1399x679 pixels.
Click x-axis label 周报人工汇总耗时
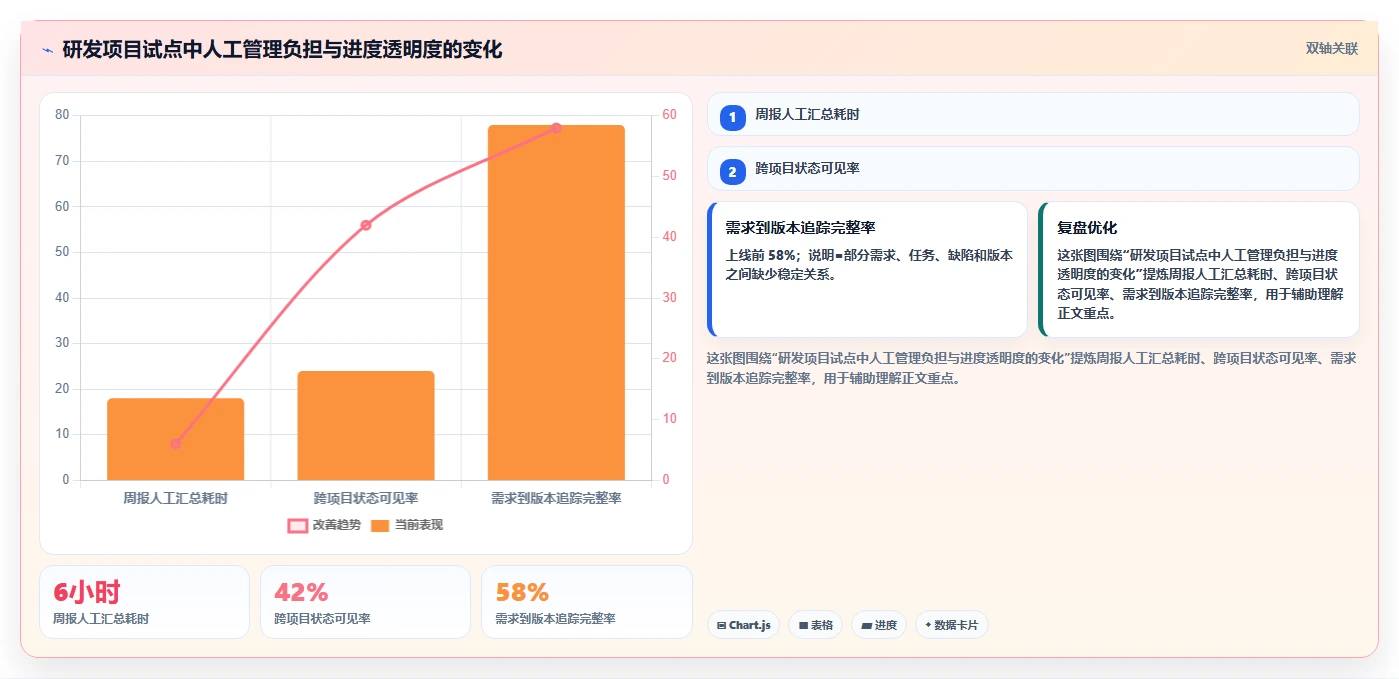176,498
